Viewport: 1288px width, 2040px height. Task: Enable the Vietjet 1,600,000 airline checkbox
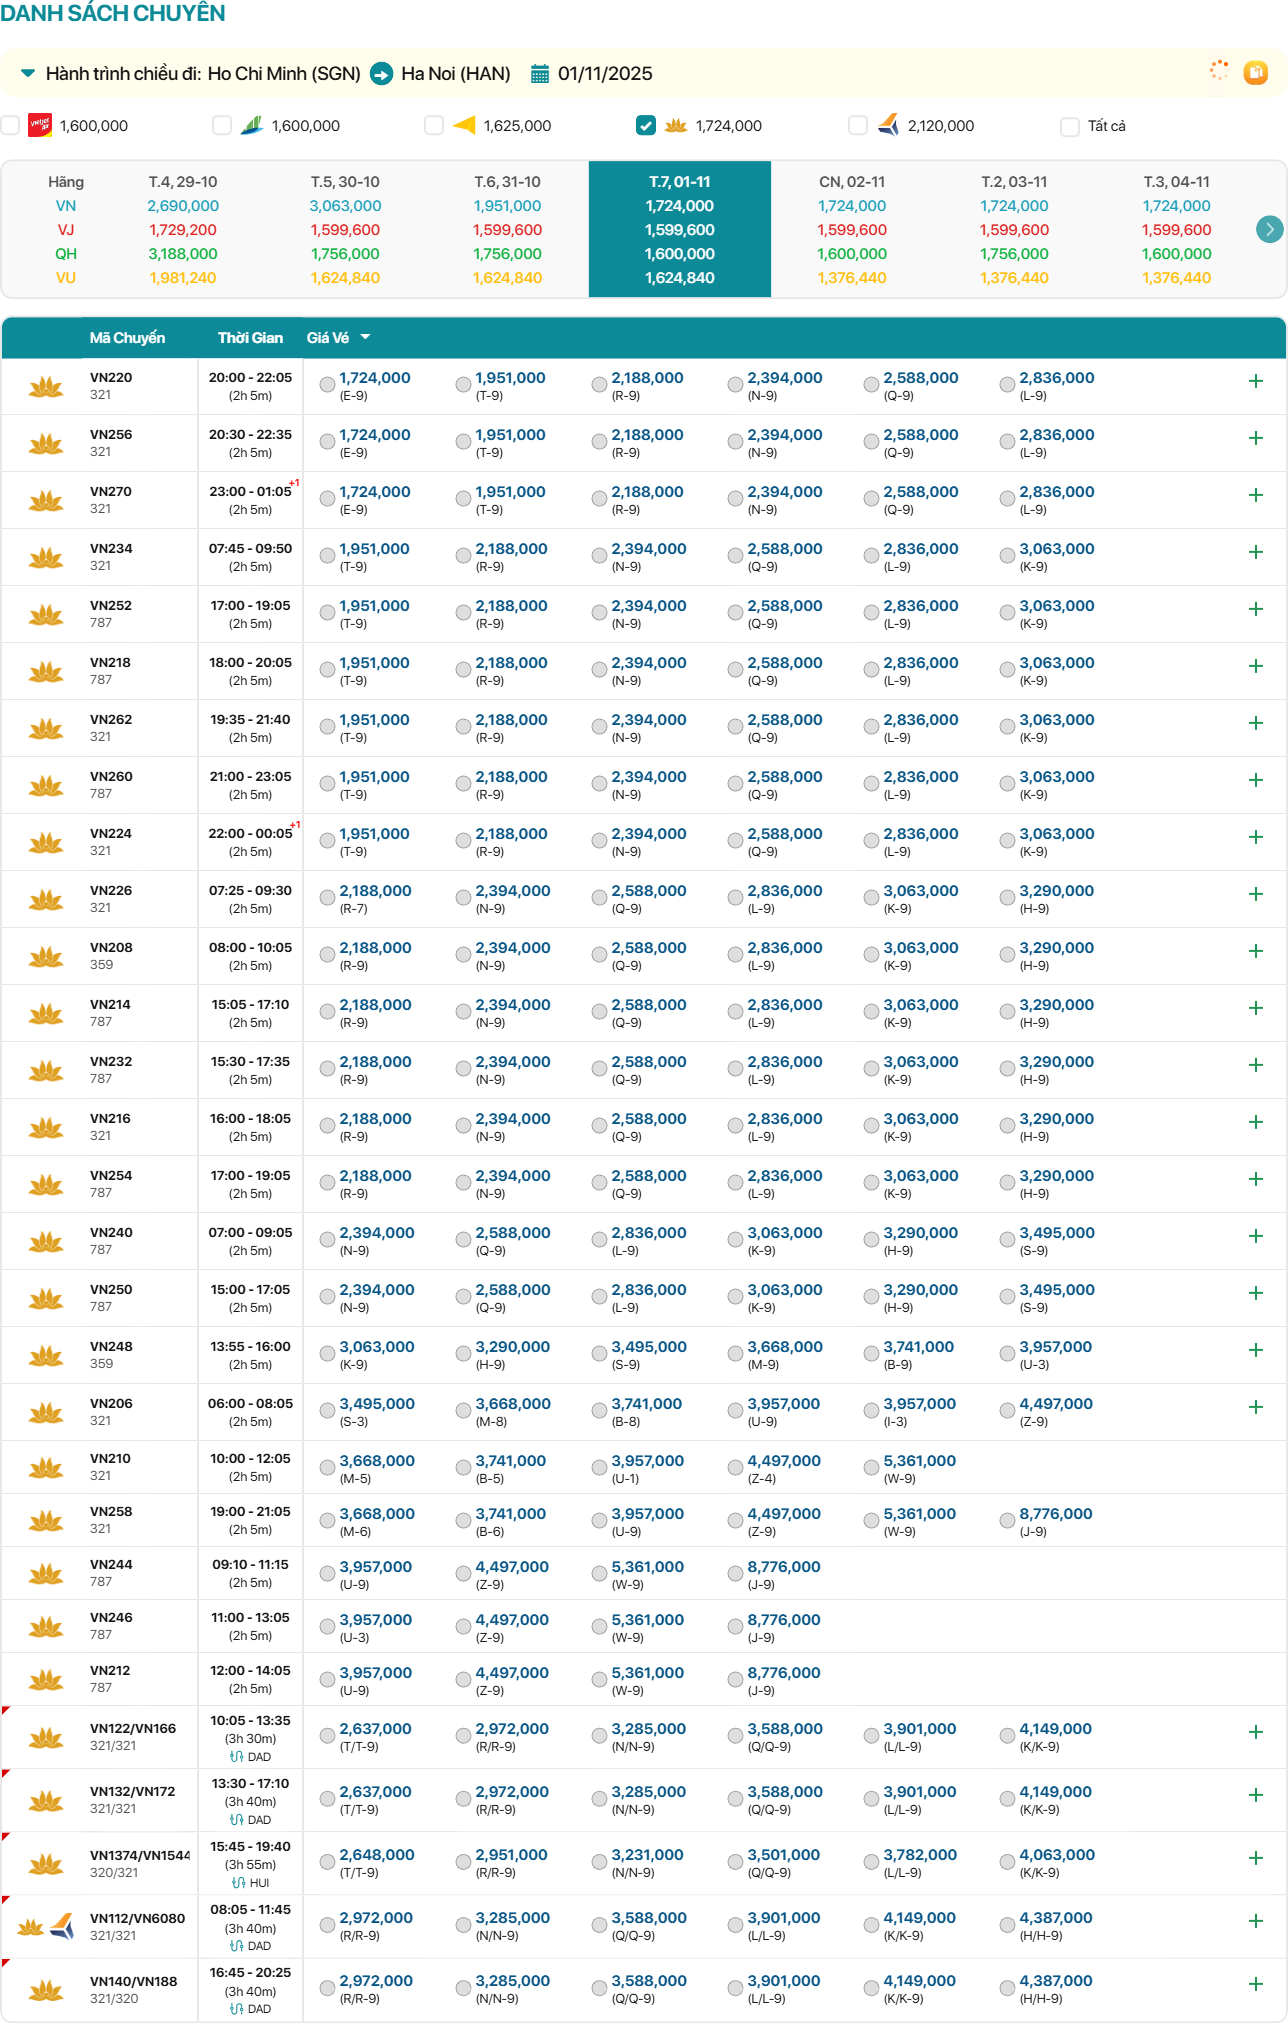(x=11, y=126)
